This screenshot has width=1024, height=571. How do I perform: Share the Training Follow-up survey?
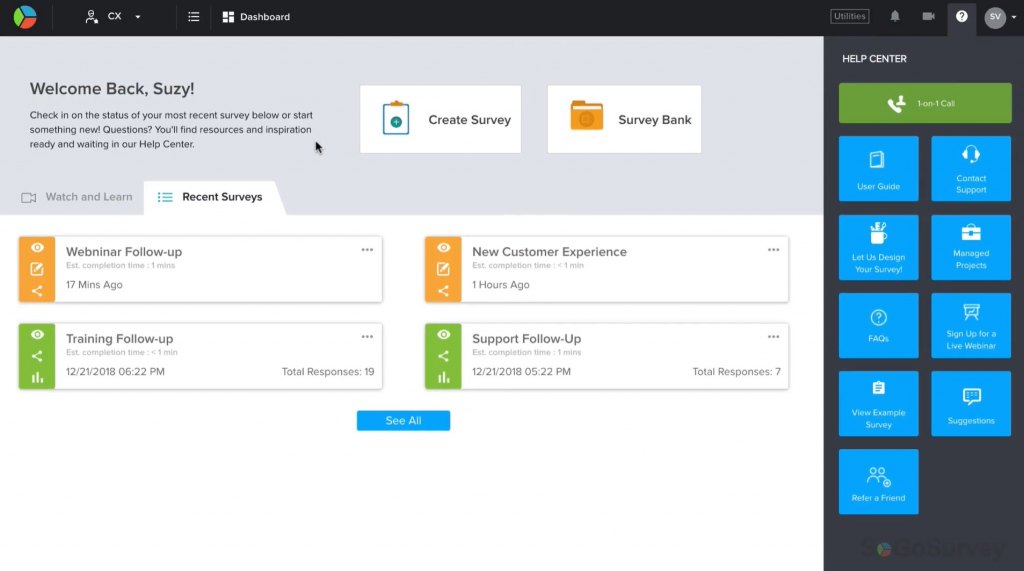[x=37, y=356]
